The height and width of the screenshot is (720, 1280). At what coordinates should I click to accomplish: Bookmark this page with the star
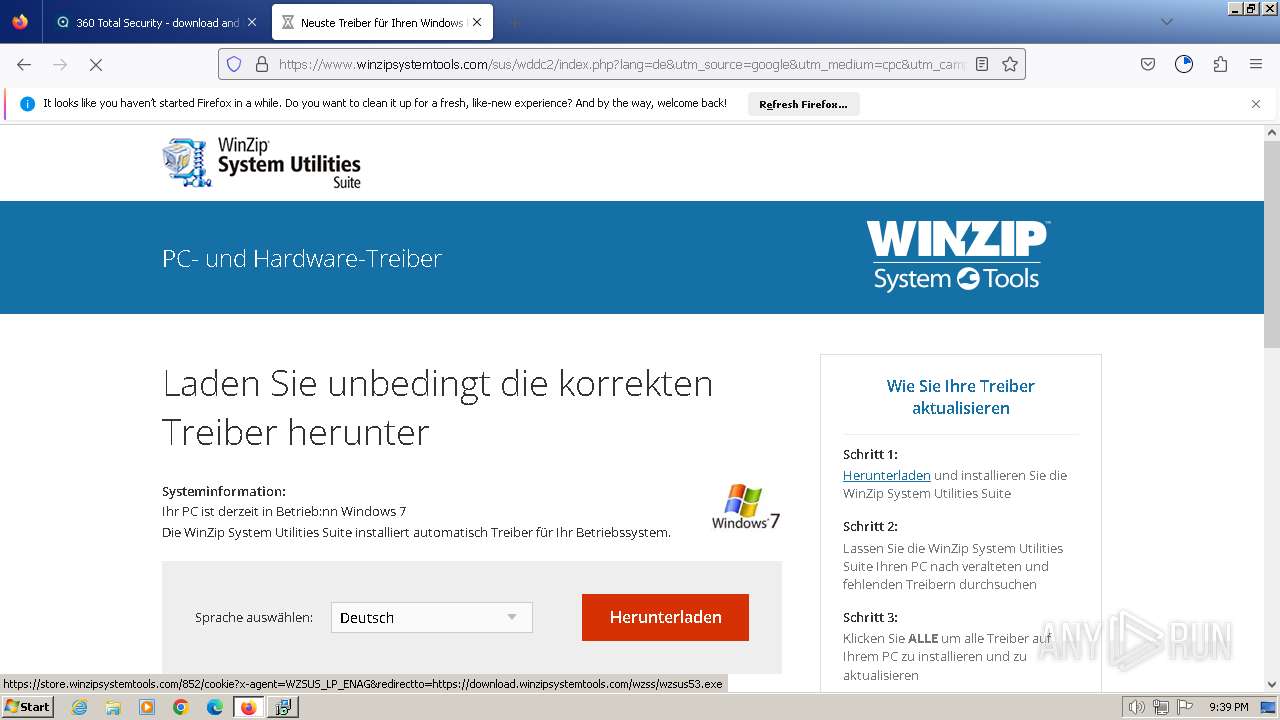point(1010,64)
